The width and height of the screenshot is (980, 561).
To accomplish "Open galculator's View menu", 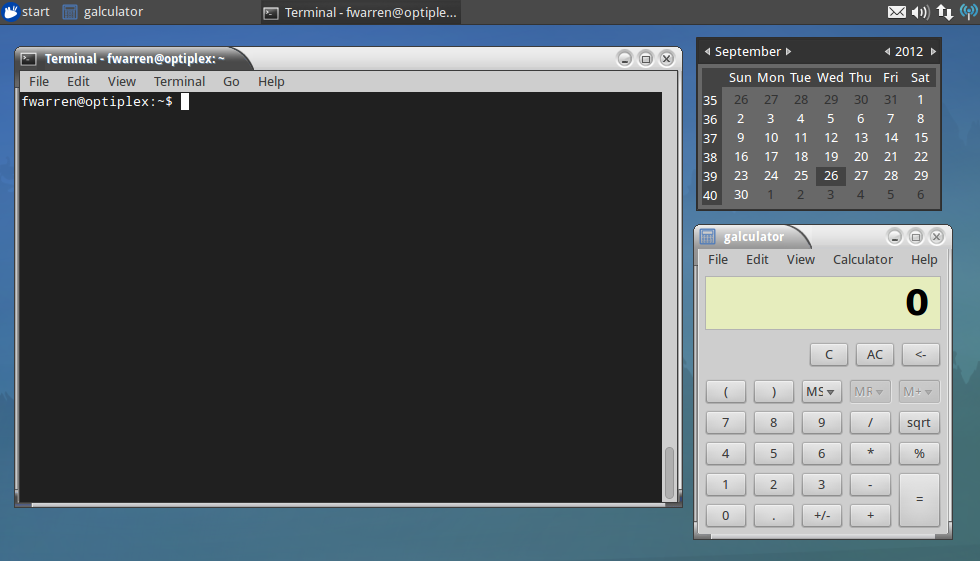I will (x=801, y=259).
